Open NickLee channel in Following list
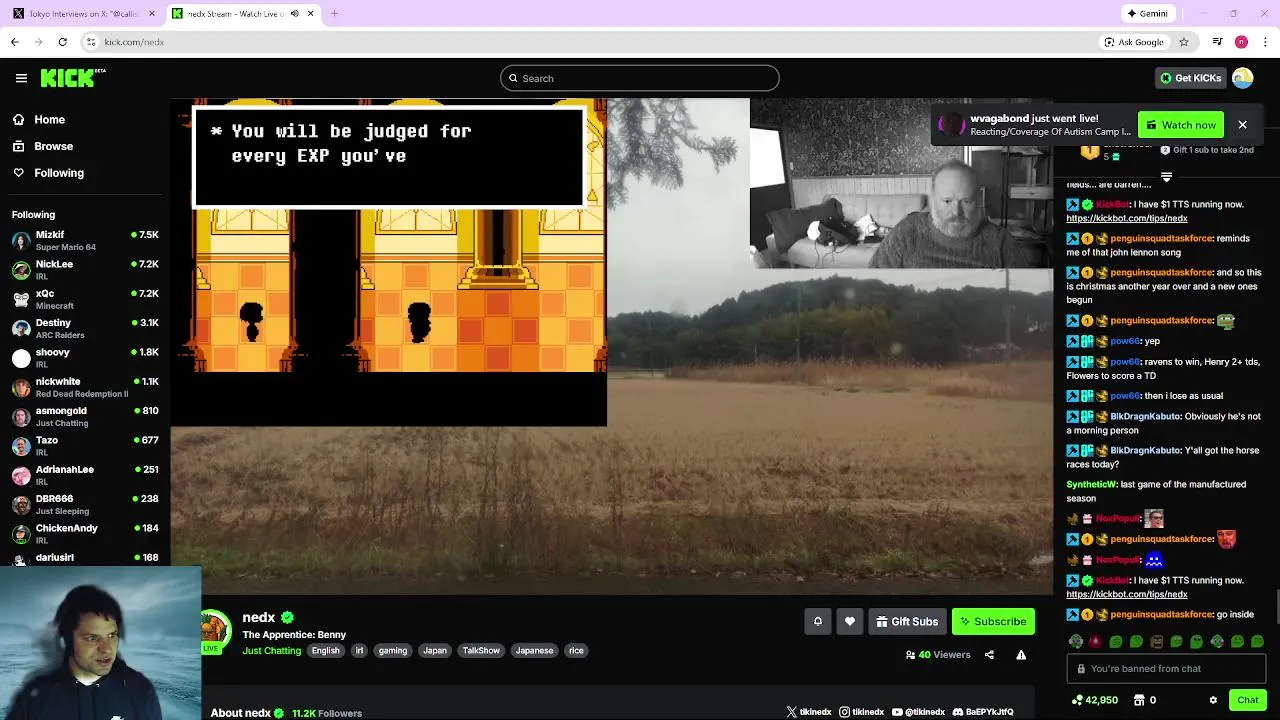The image size is (1280, 720). pyautogui.click(x=85, y=270)
